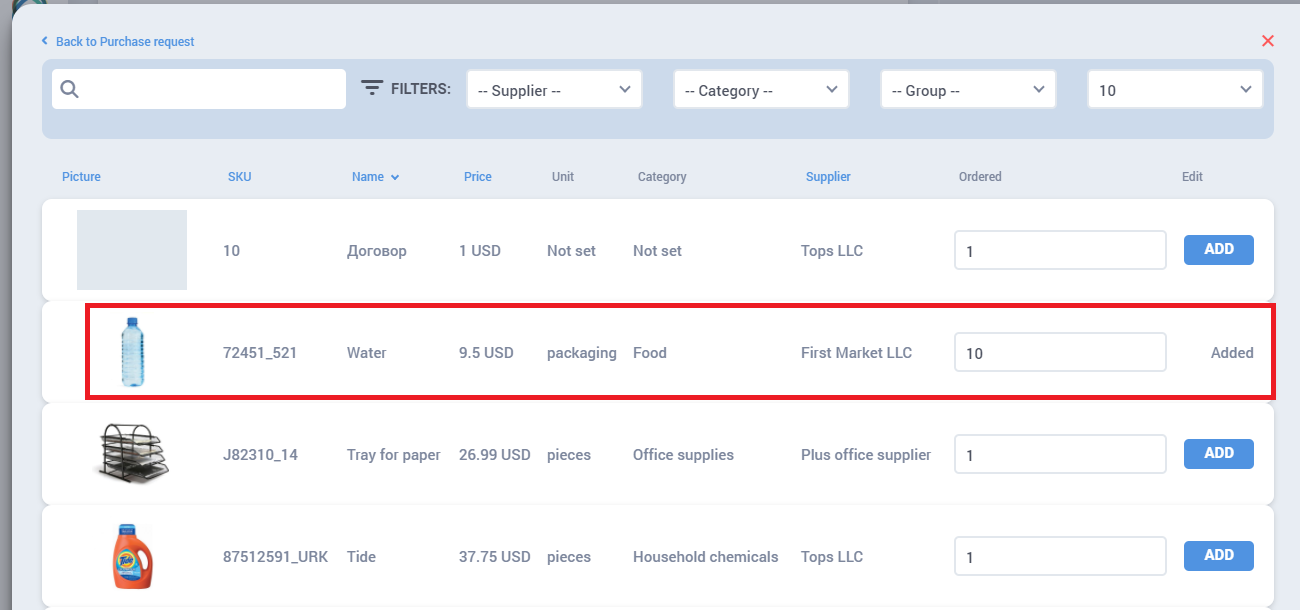Click the search magnifier icon
This screenshot has width=1300, height=610.
[69, 89]
